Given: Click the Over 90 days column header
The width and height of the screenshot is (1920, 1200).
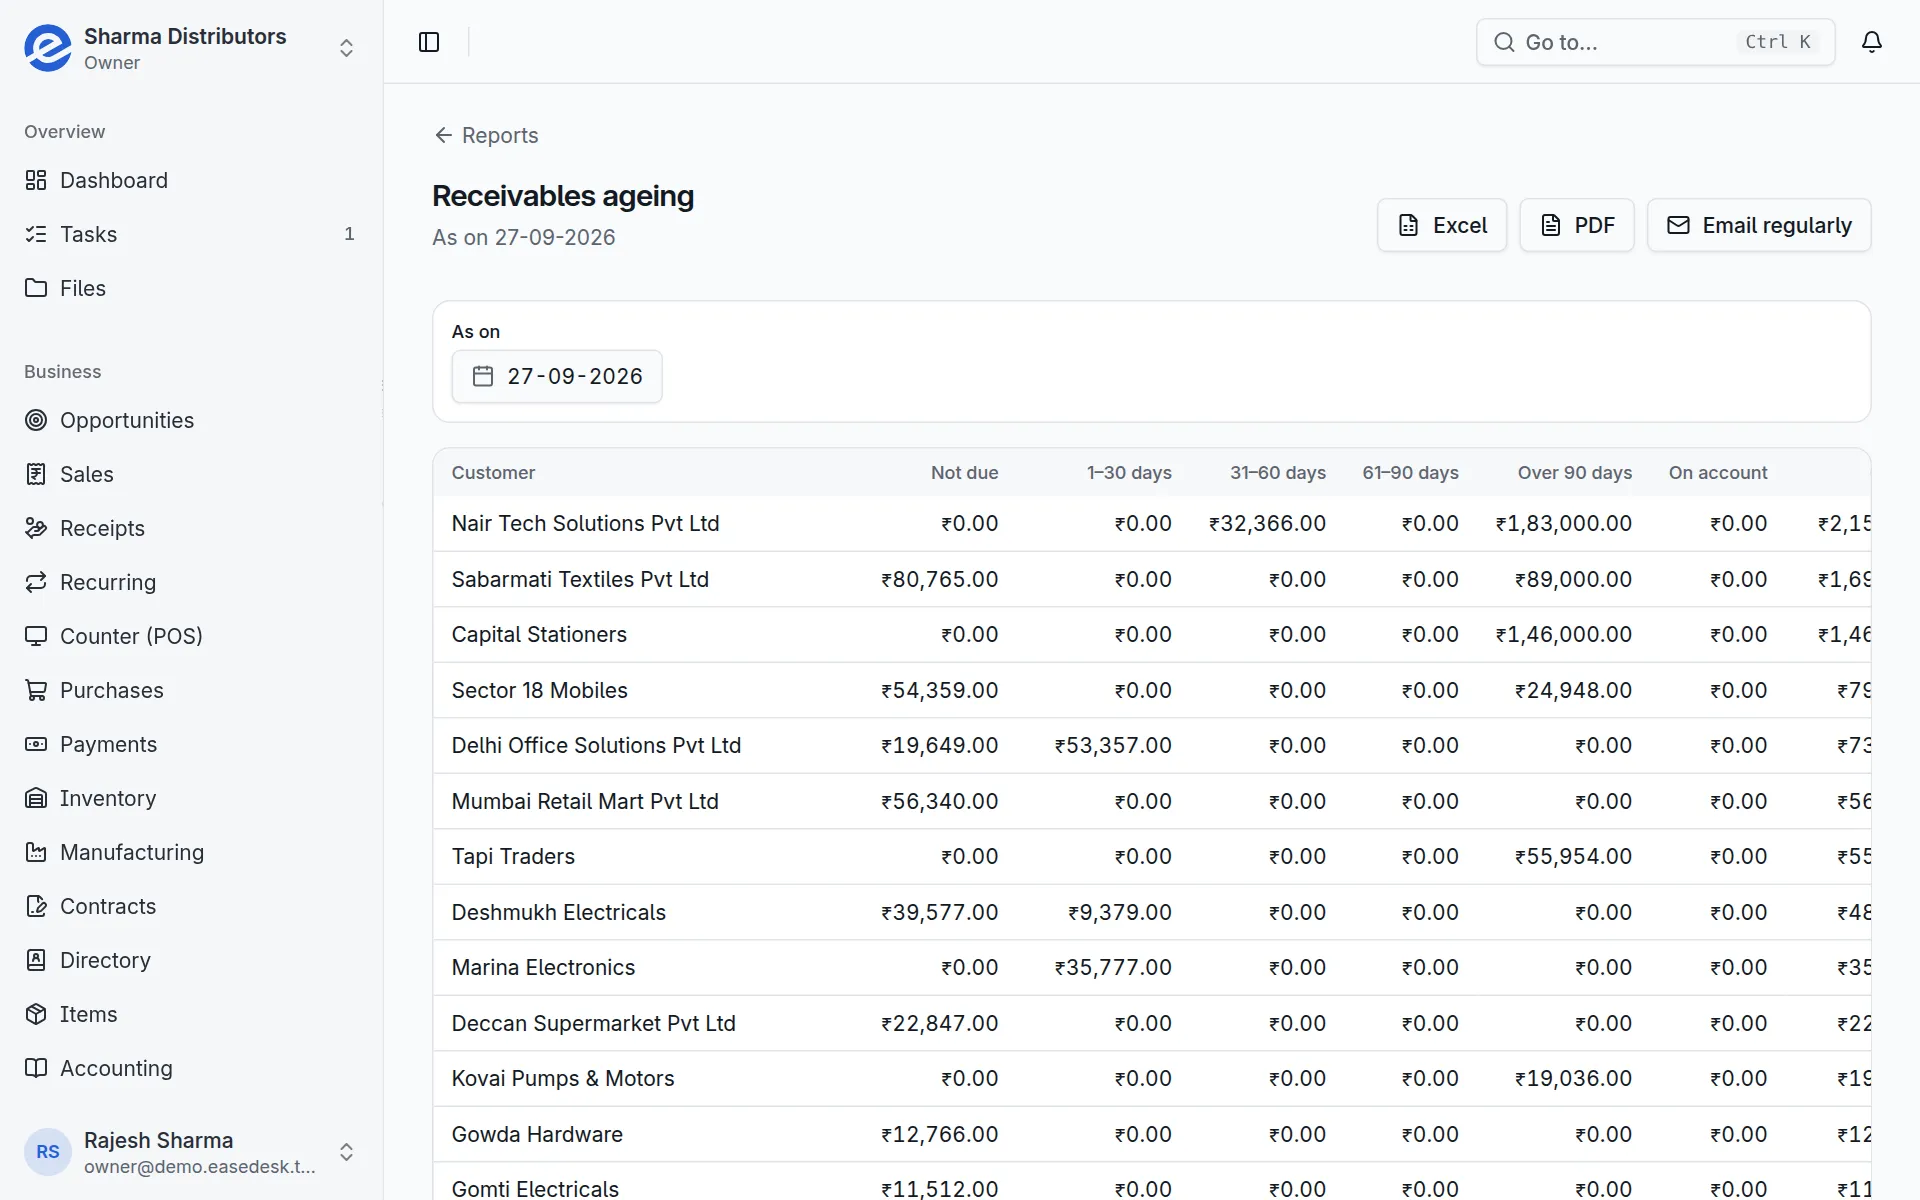Looking at the screenshot, I should pos(1574,473).
